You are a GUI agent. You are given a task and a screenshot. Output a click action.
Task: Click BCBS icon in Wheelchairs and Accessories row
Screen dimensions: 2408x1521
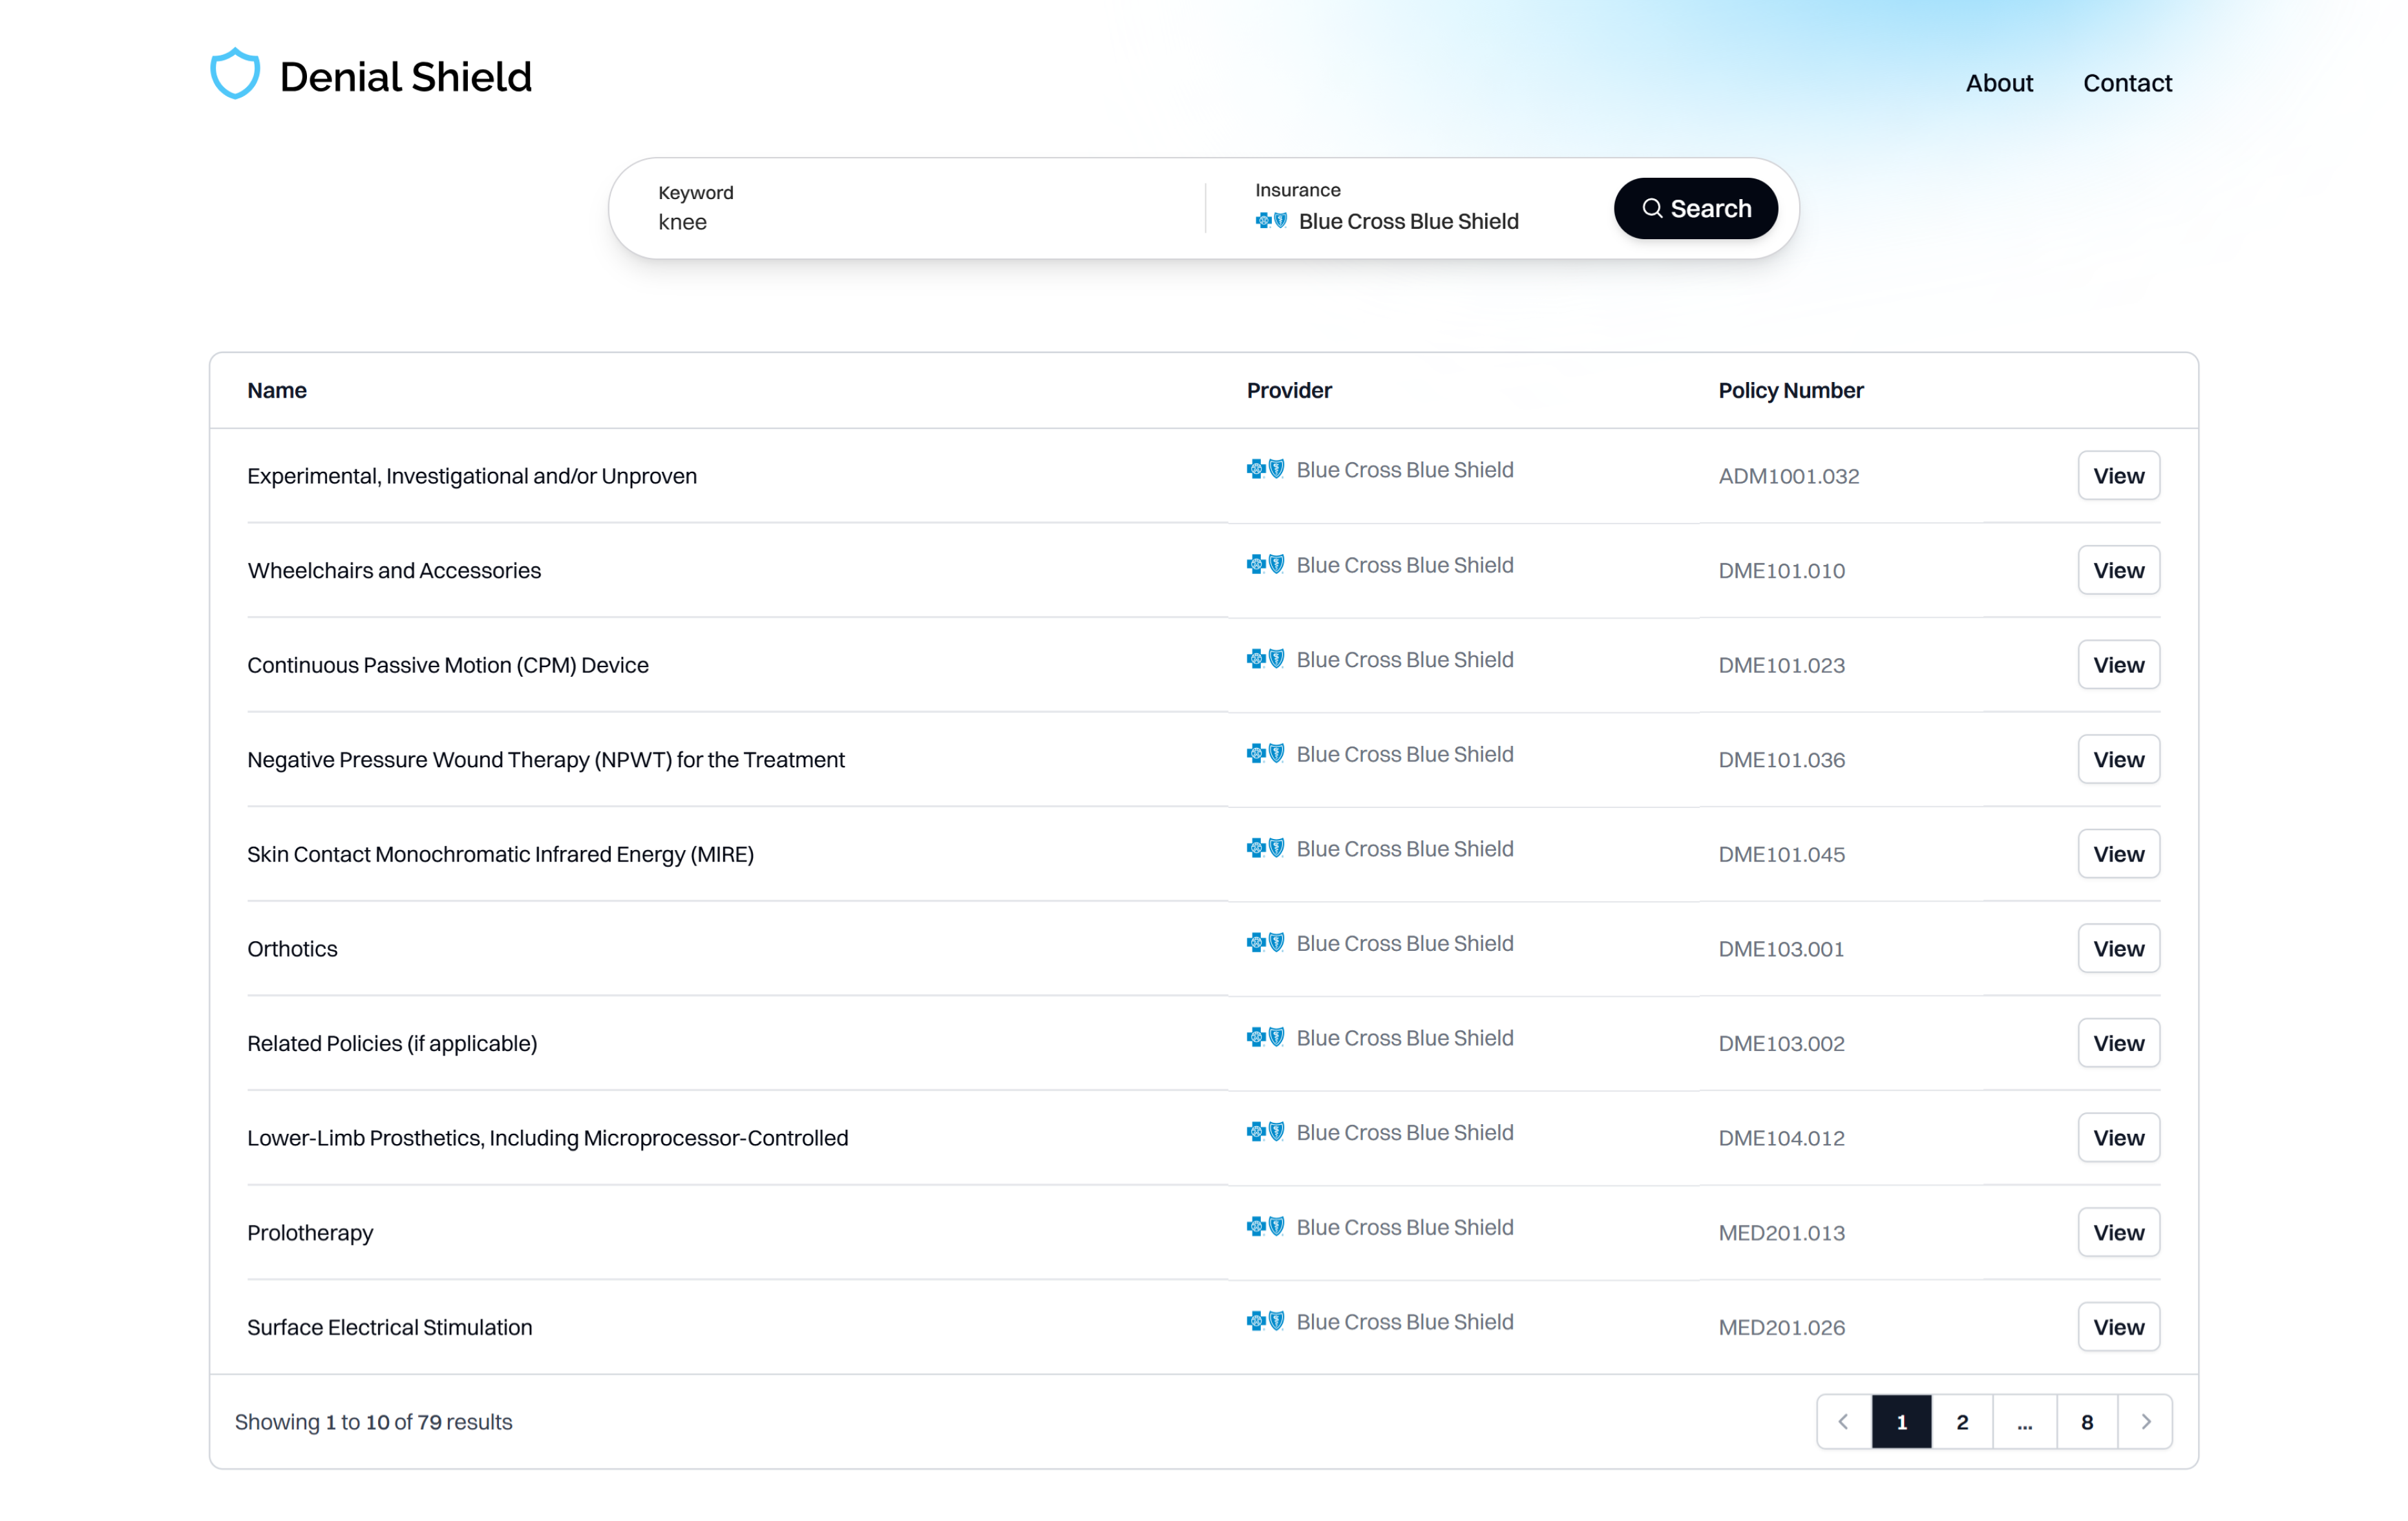(1265, 564)
